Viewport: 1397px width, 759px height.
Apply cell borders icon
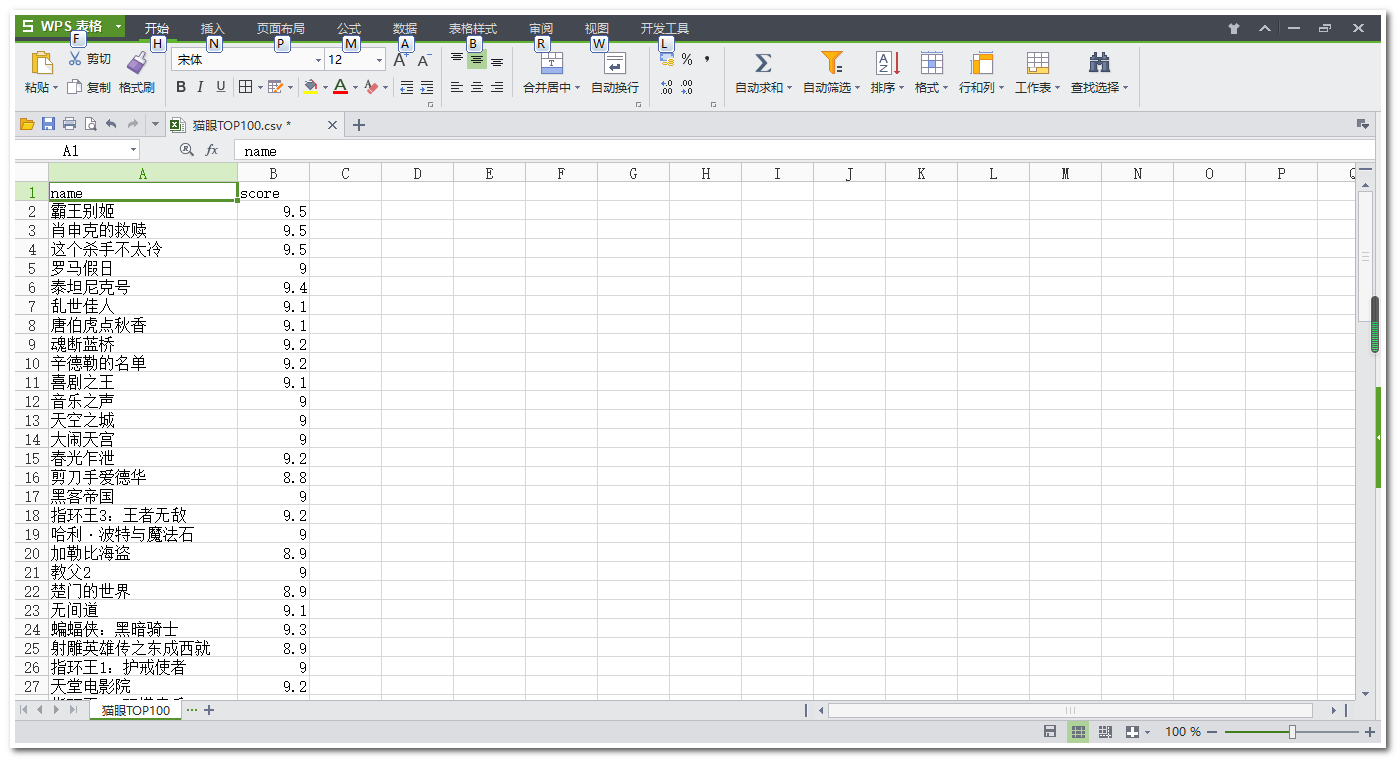245,87
